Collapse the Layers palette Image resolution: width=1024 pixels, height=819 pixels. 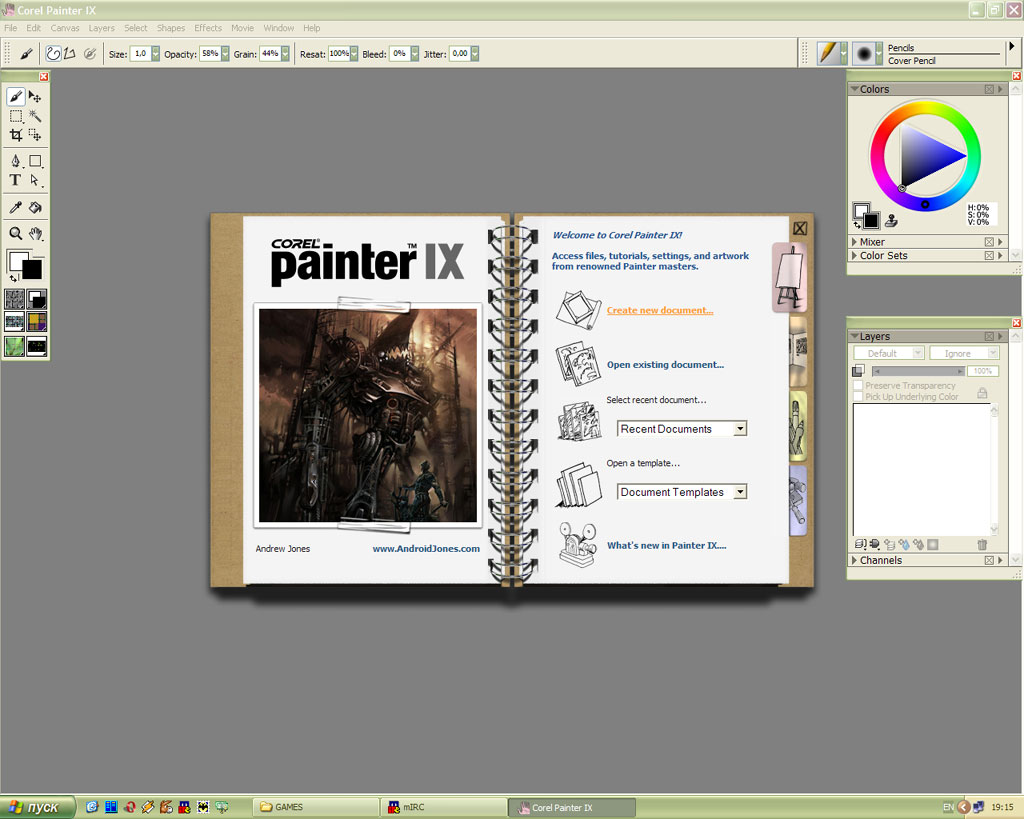click(x=854, y=336)
